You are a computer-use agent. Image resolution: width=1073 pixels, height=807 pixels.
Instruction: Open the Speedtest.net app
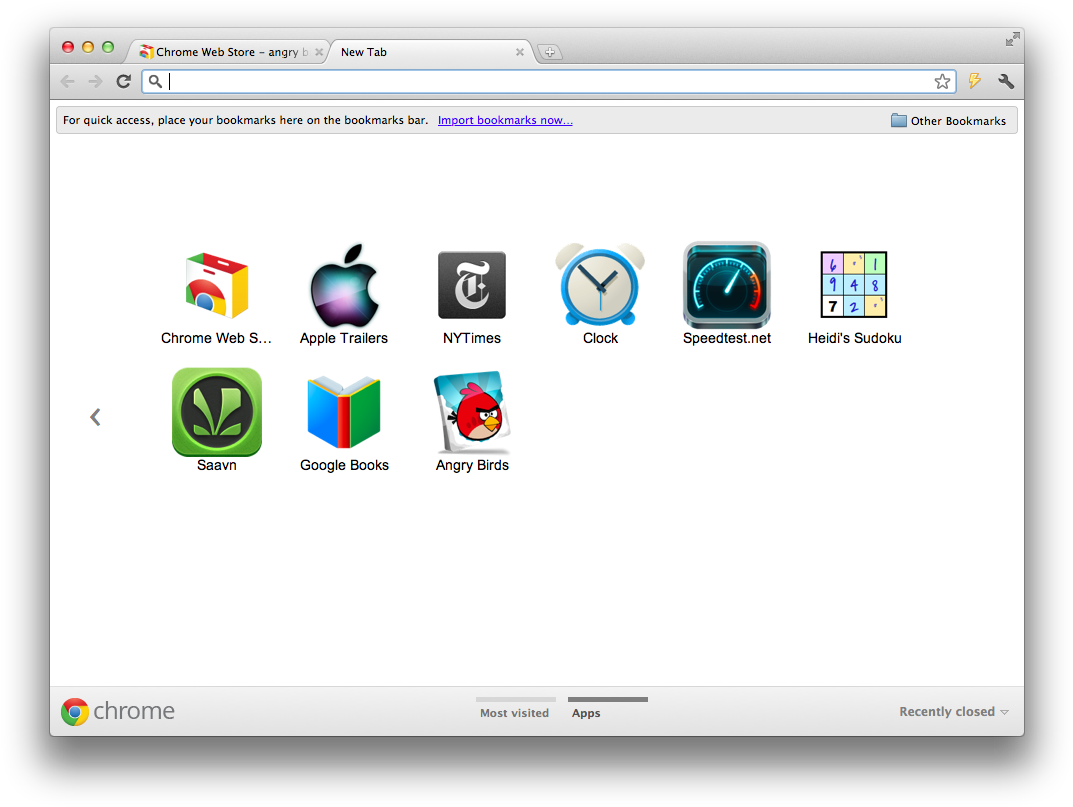click(727, 285)
